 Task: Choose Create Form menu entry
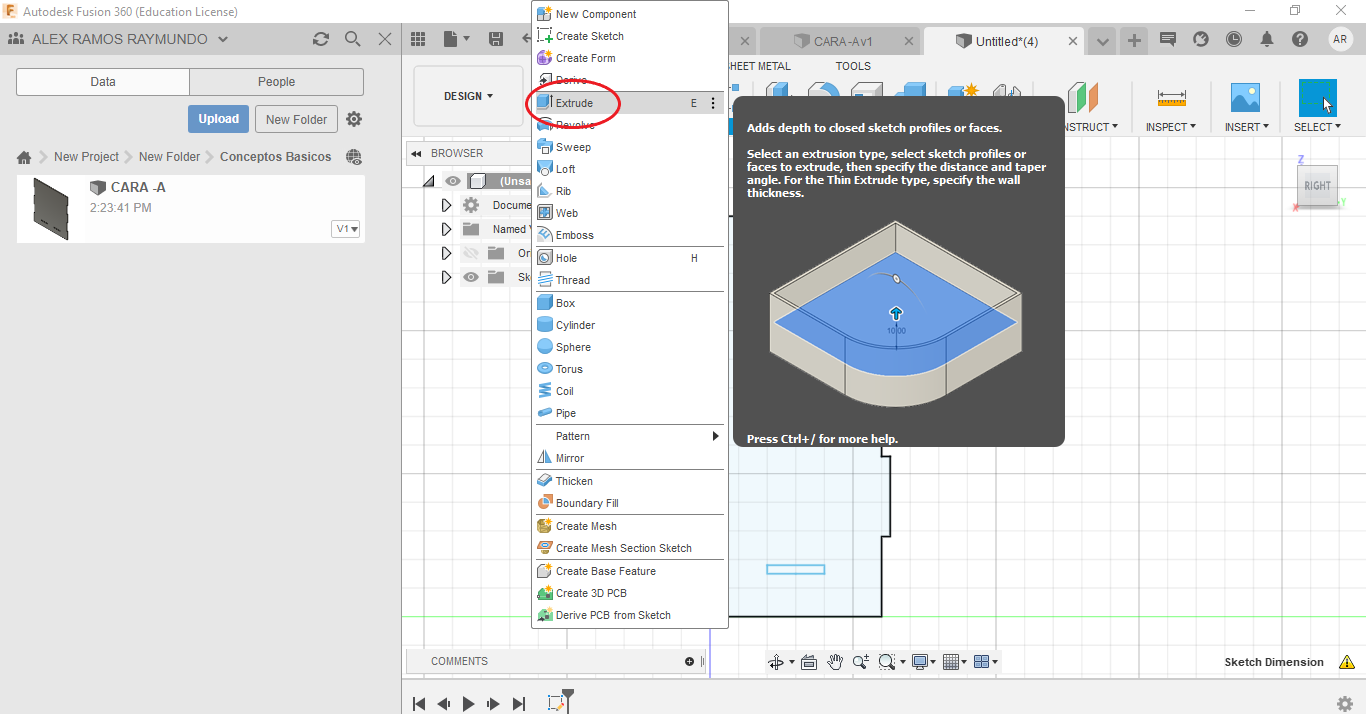pos(629,58)
